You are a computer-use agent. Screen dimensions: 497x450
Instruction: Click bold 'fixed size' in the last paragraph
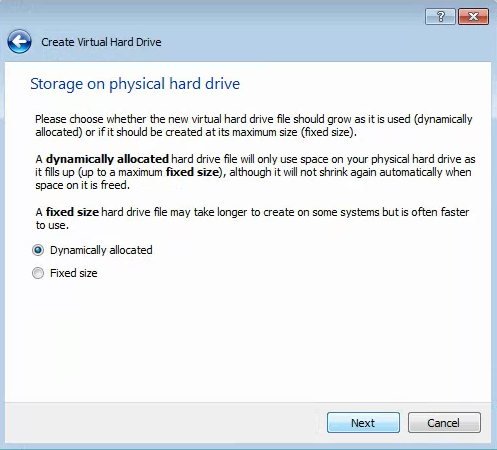click(72, 212)
